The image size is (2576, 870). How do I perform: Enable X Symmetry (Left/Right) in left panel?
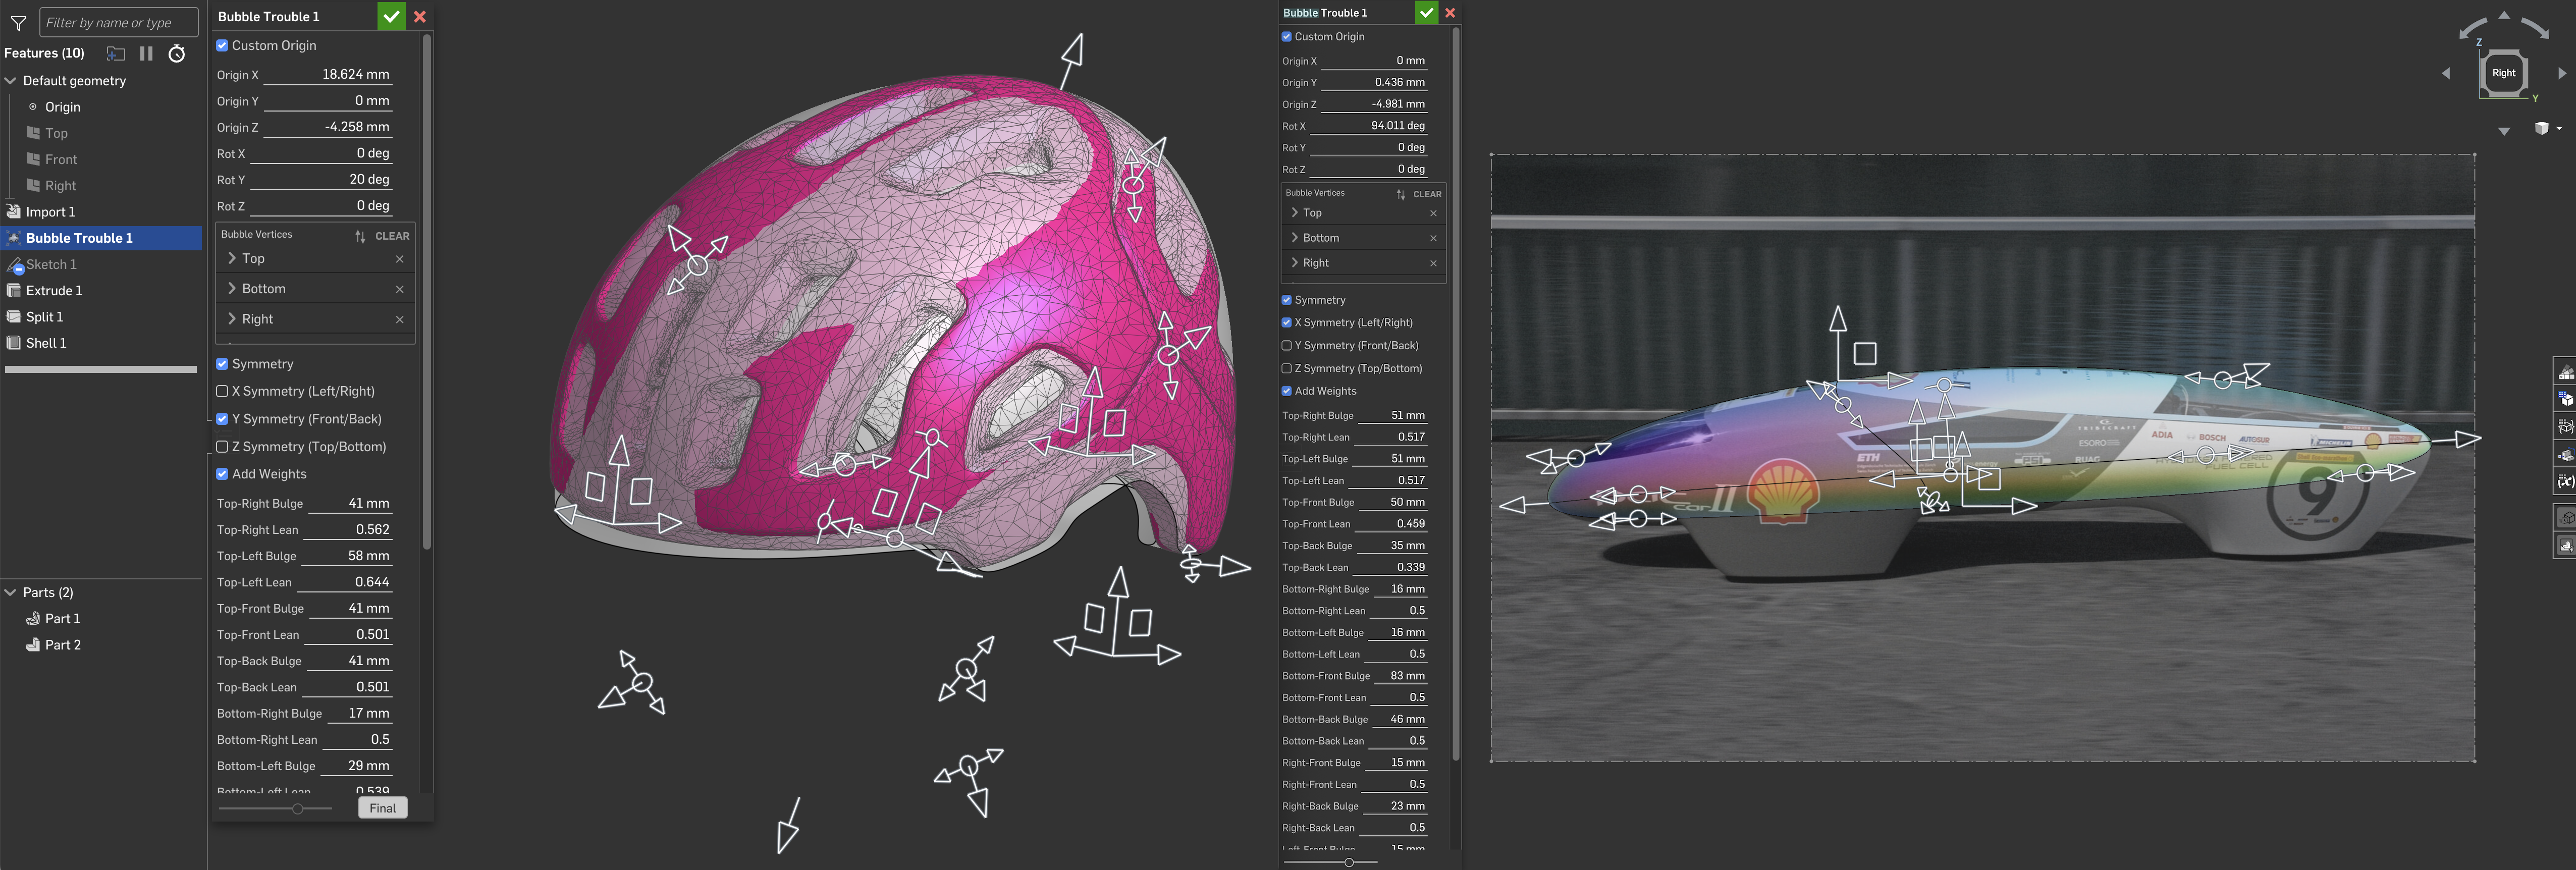coord(222,391)
